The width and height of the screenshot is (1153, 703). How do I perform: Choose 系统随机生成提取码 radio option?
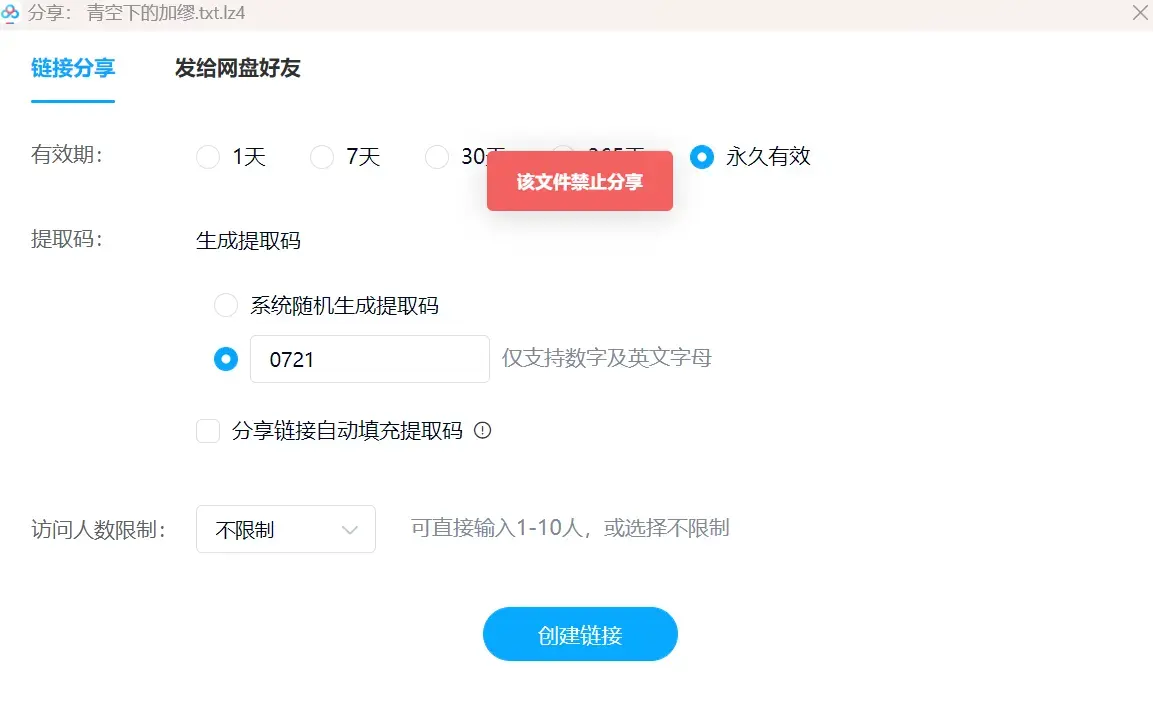point(226,304)
